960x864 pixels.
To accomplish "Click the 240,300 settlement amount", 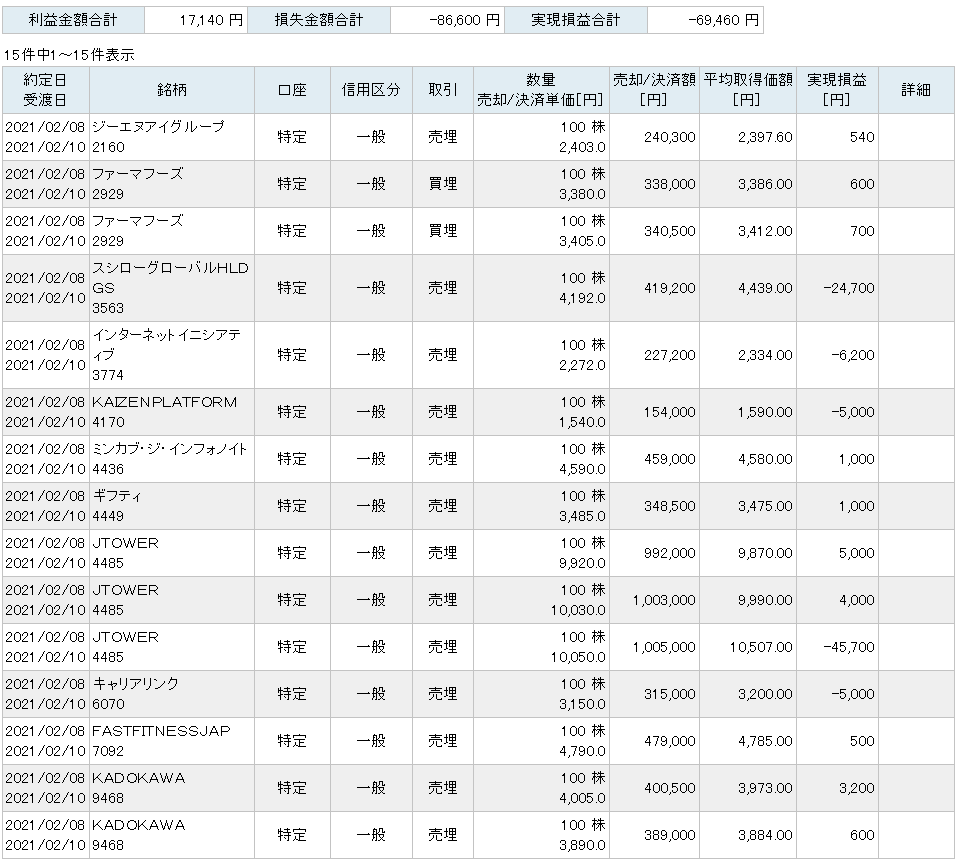I will pyautogui.click(x=669, y=137).
